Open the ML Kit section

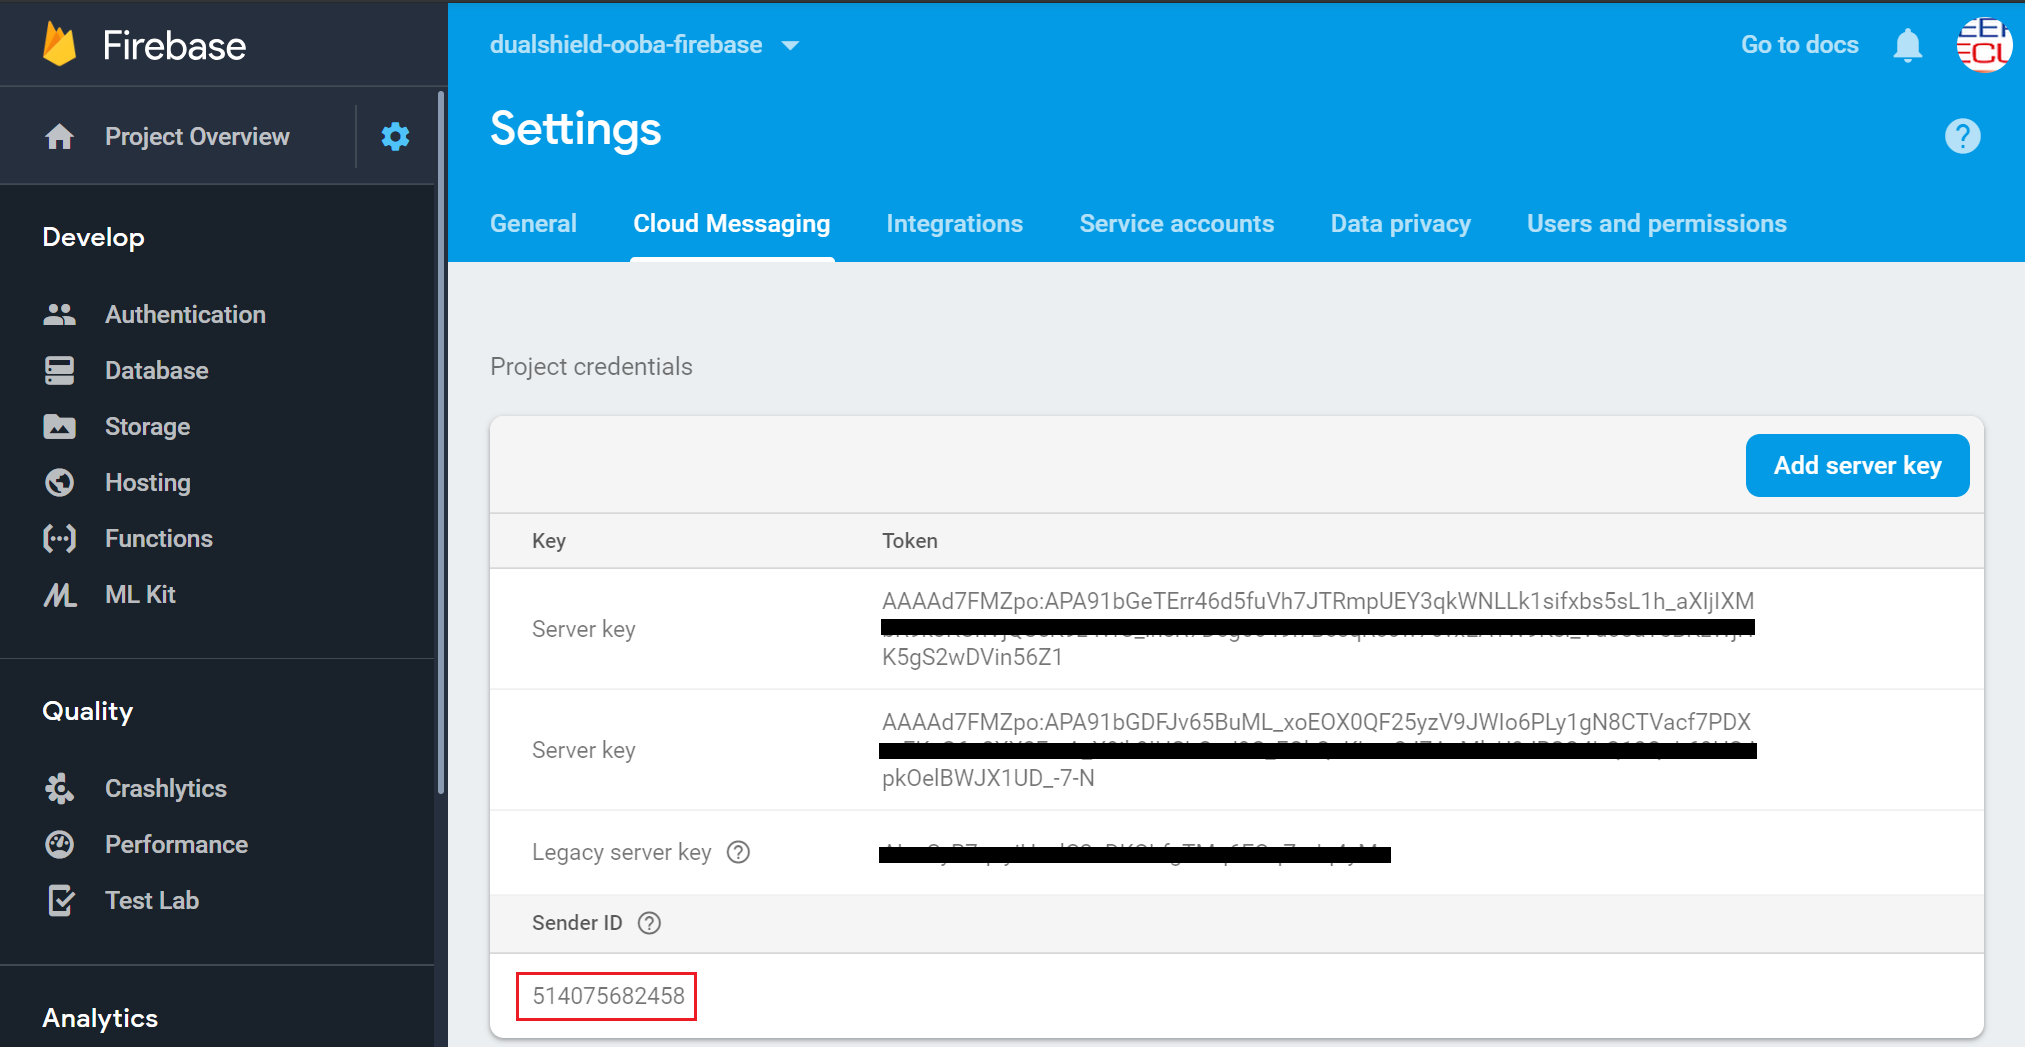click(140, 595)
